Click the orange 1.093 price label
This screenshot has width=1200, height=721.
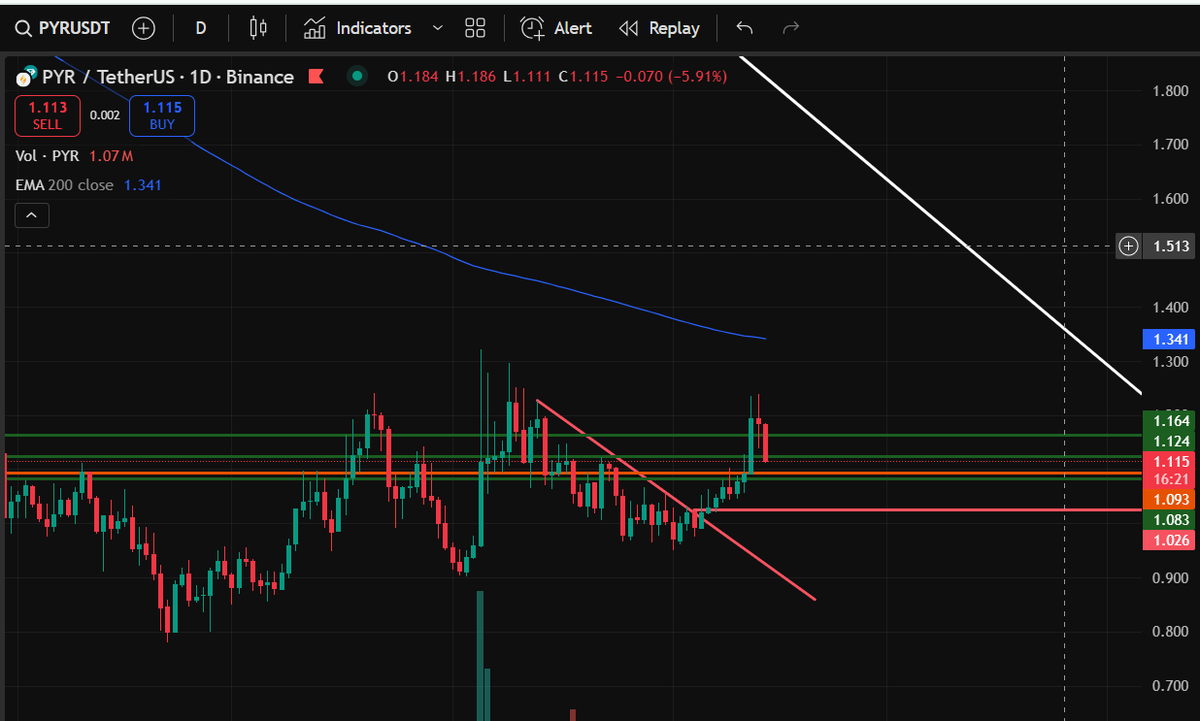[x=1168, y=499]
